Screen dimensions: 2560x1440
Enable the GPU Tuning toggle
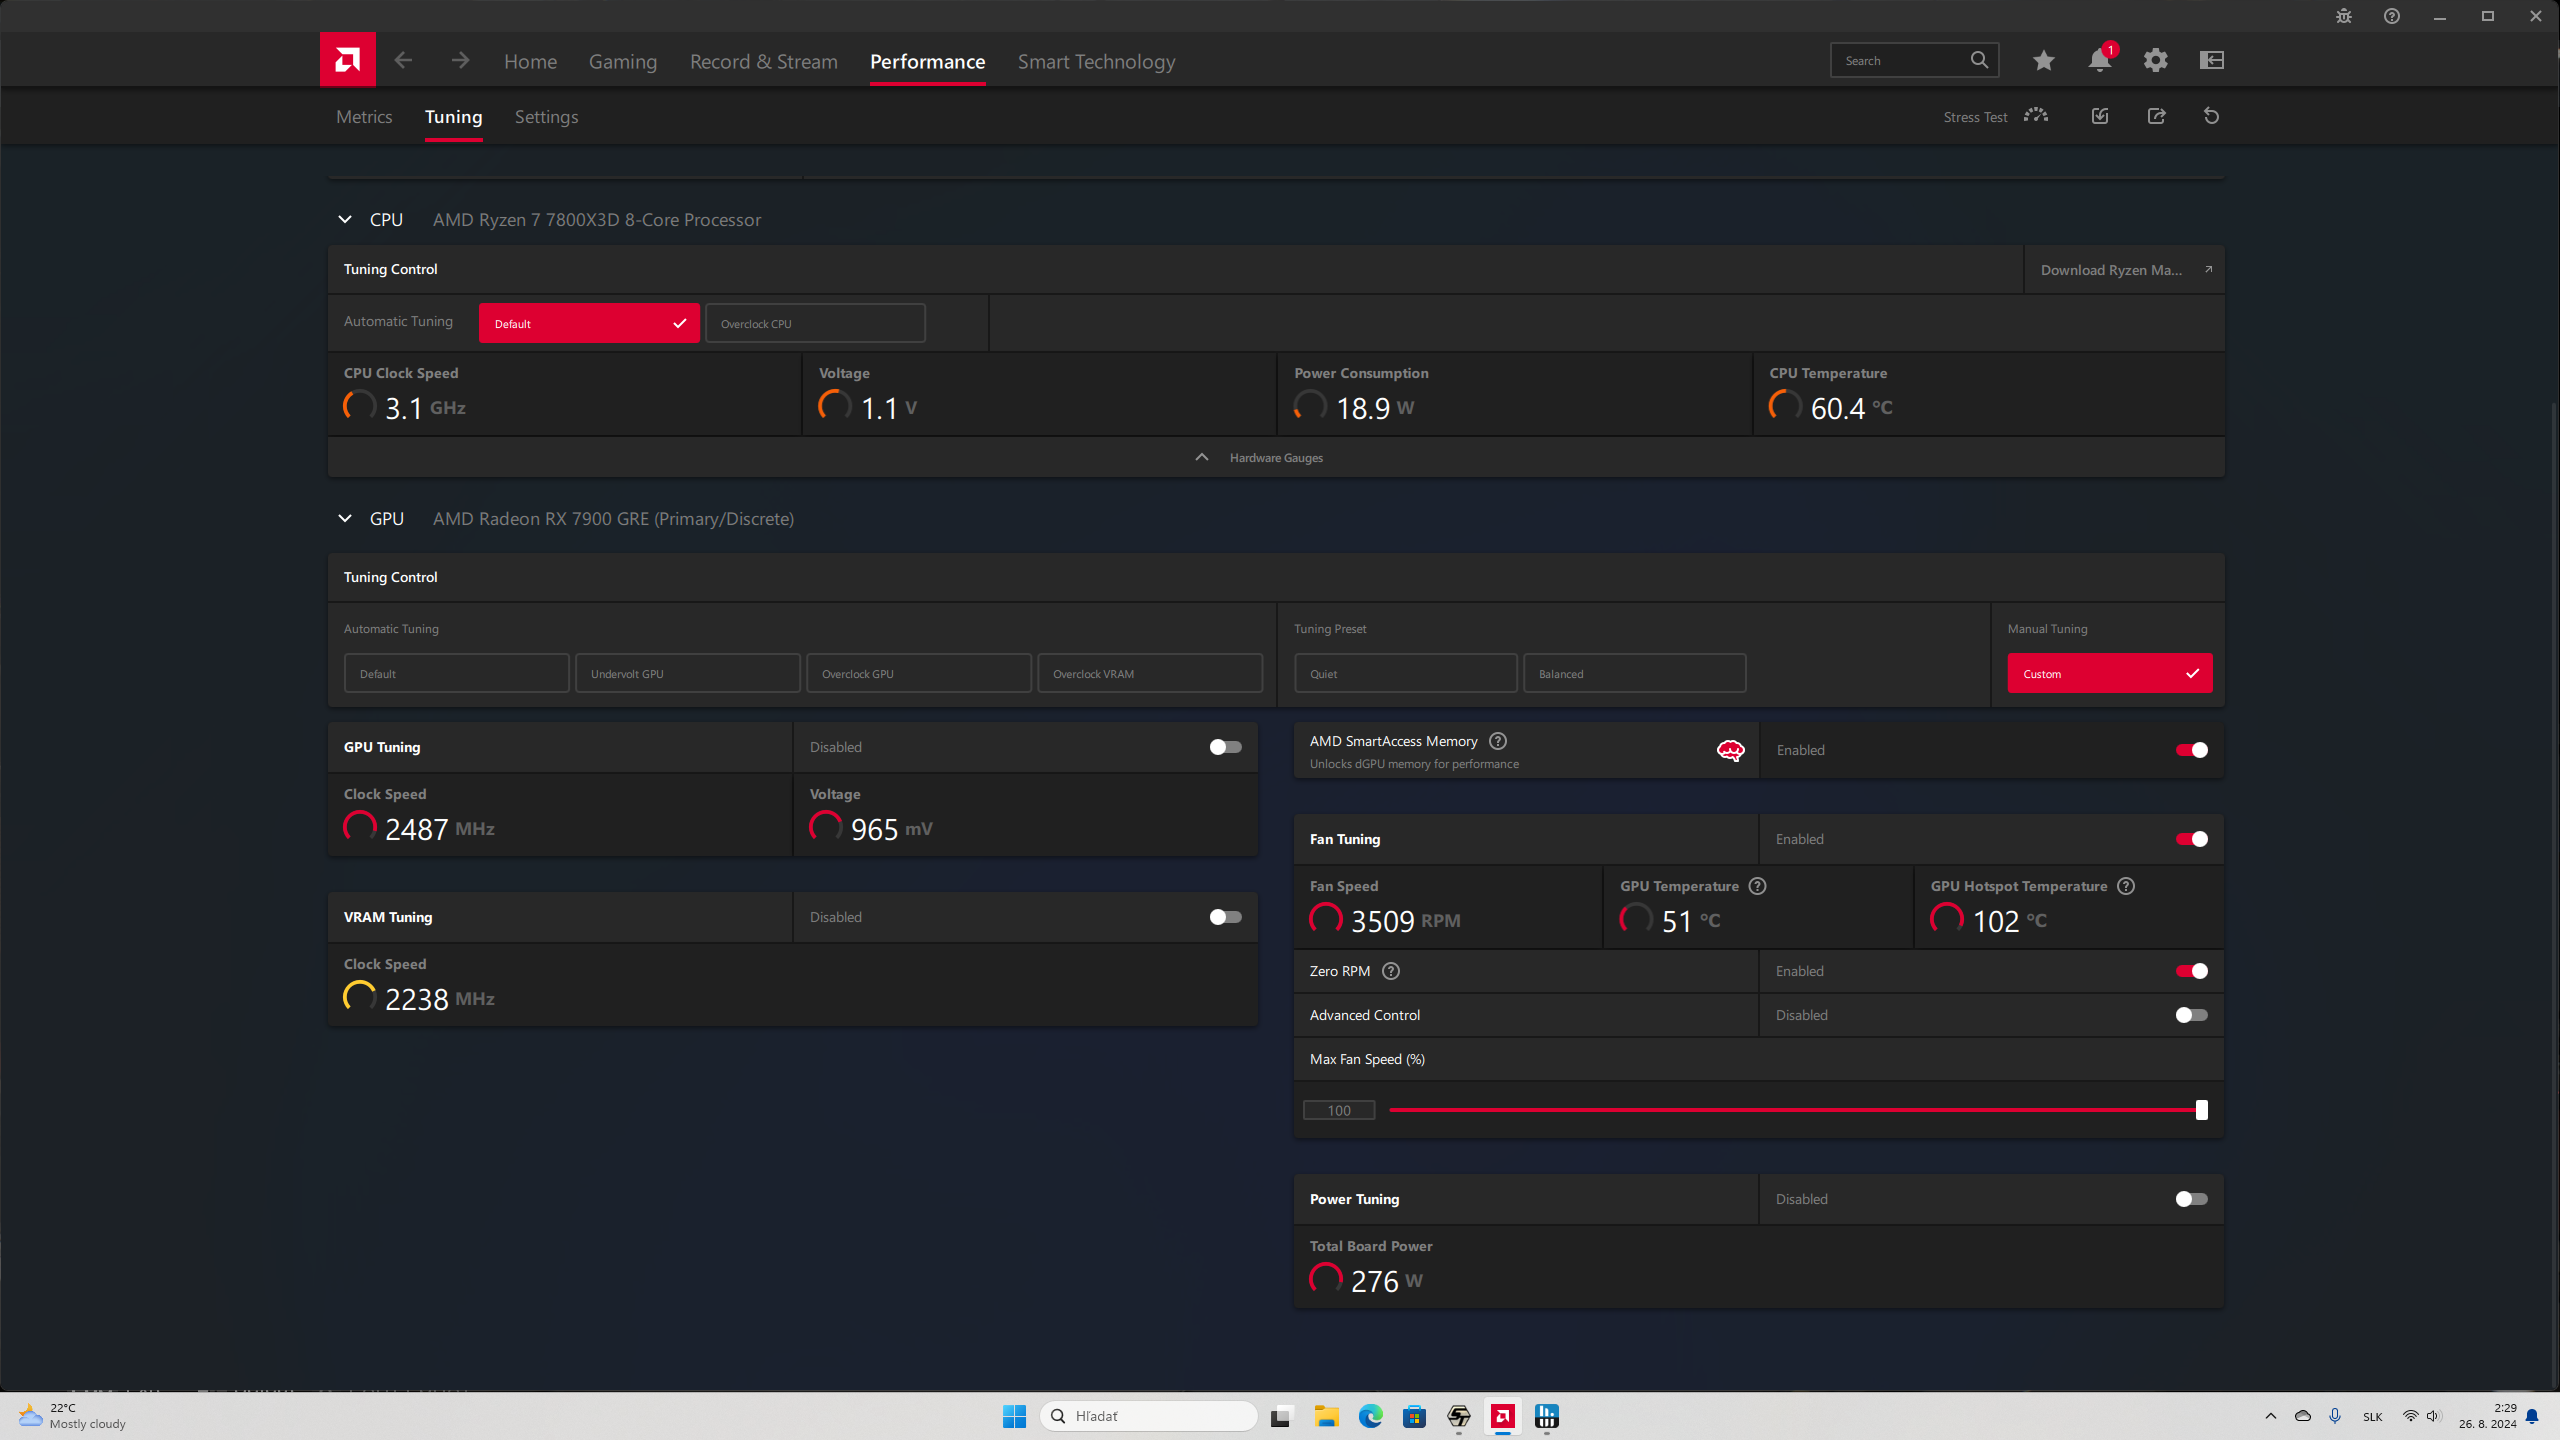click(1225, 747)
